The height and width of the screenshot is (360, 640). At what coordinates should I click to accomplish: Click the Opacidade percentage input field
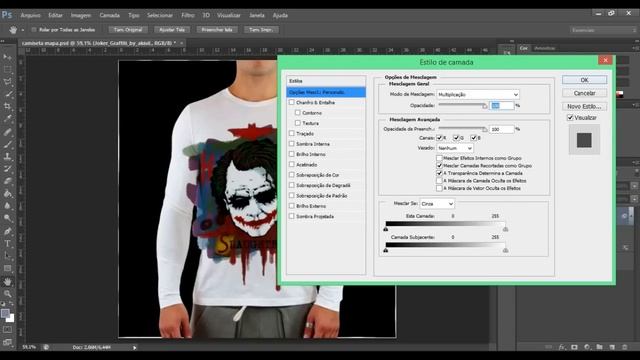pyautogui.click(x=502, y=106)
